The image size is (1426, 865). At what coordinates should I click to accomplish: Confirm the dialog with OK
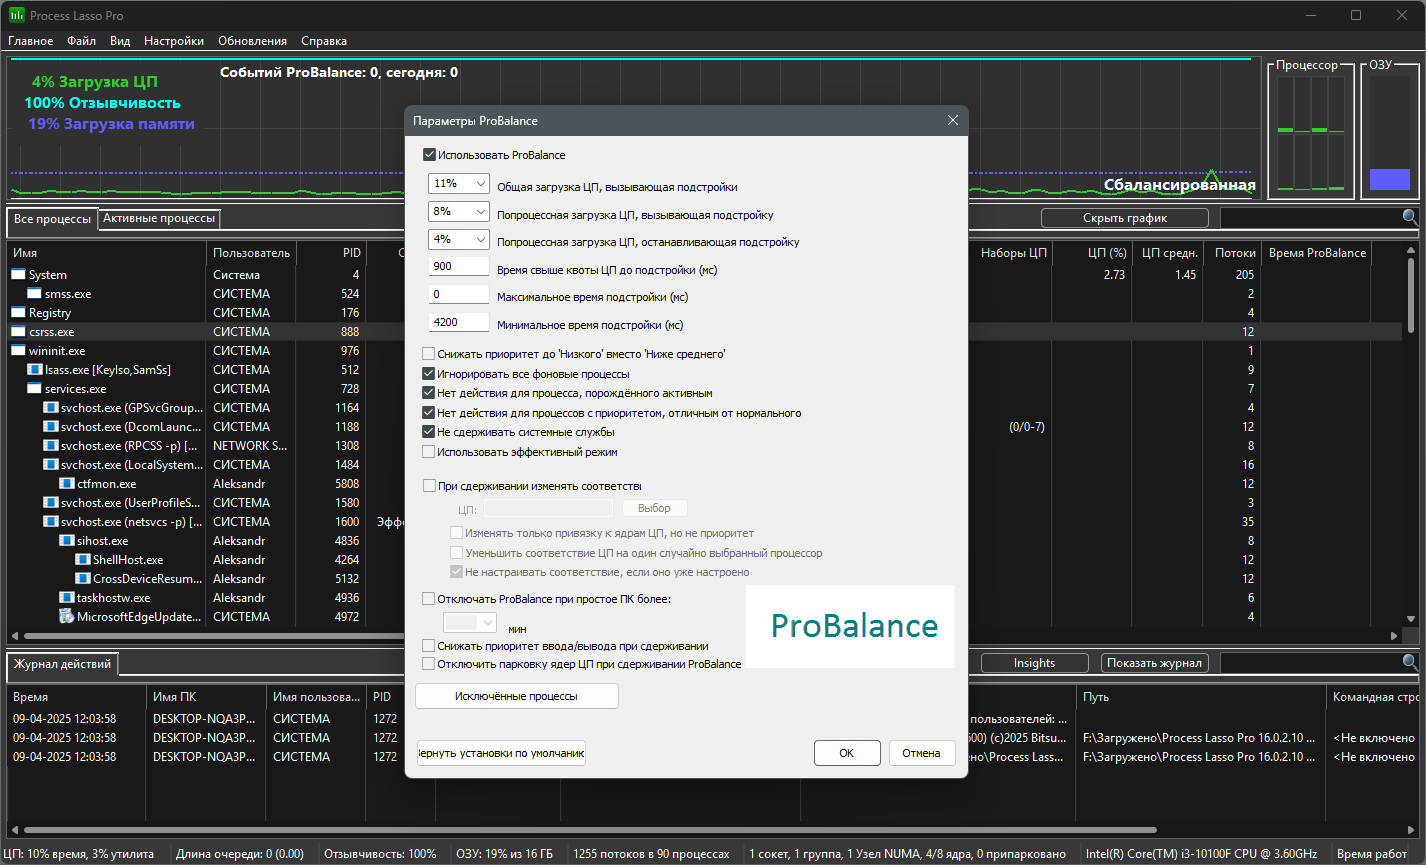click(x=847, y=753)
